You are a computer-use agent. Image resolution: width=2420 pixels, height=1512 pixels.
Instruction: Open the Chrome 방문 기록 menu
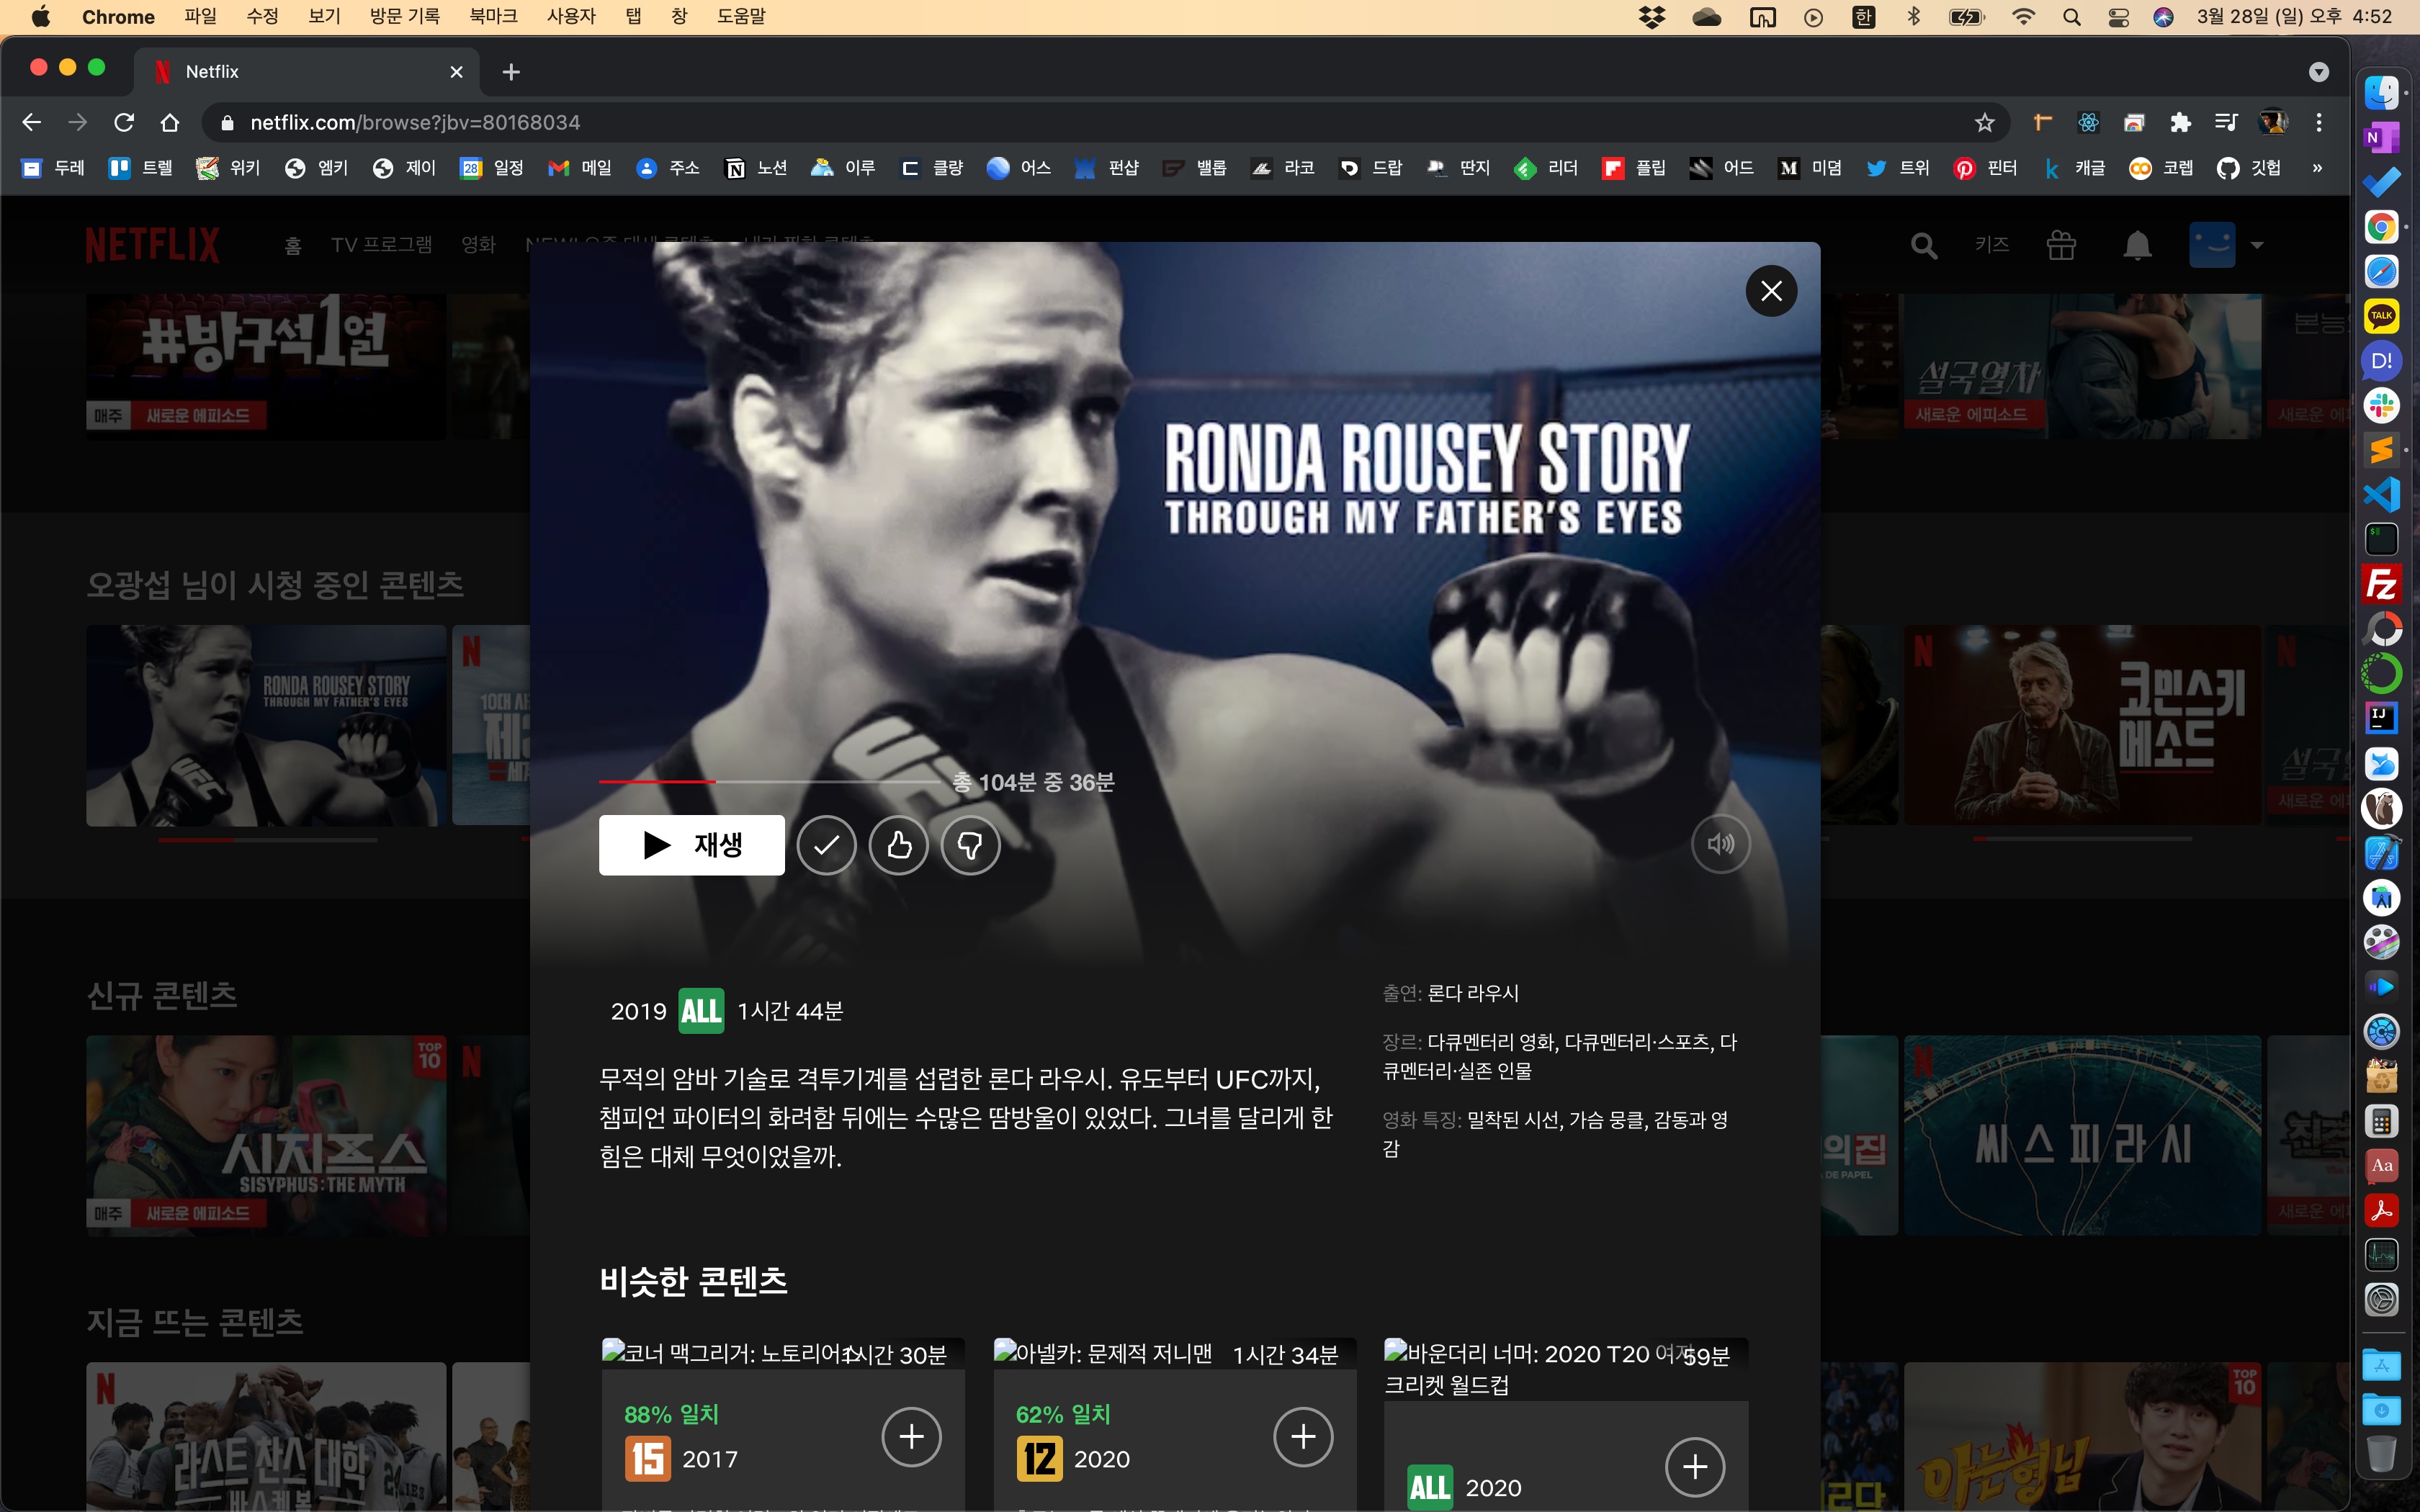click(x=404, y=16)
